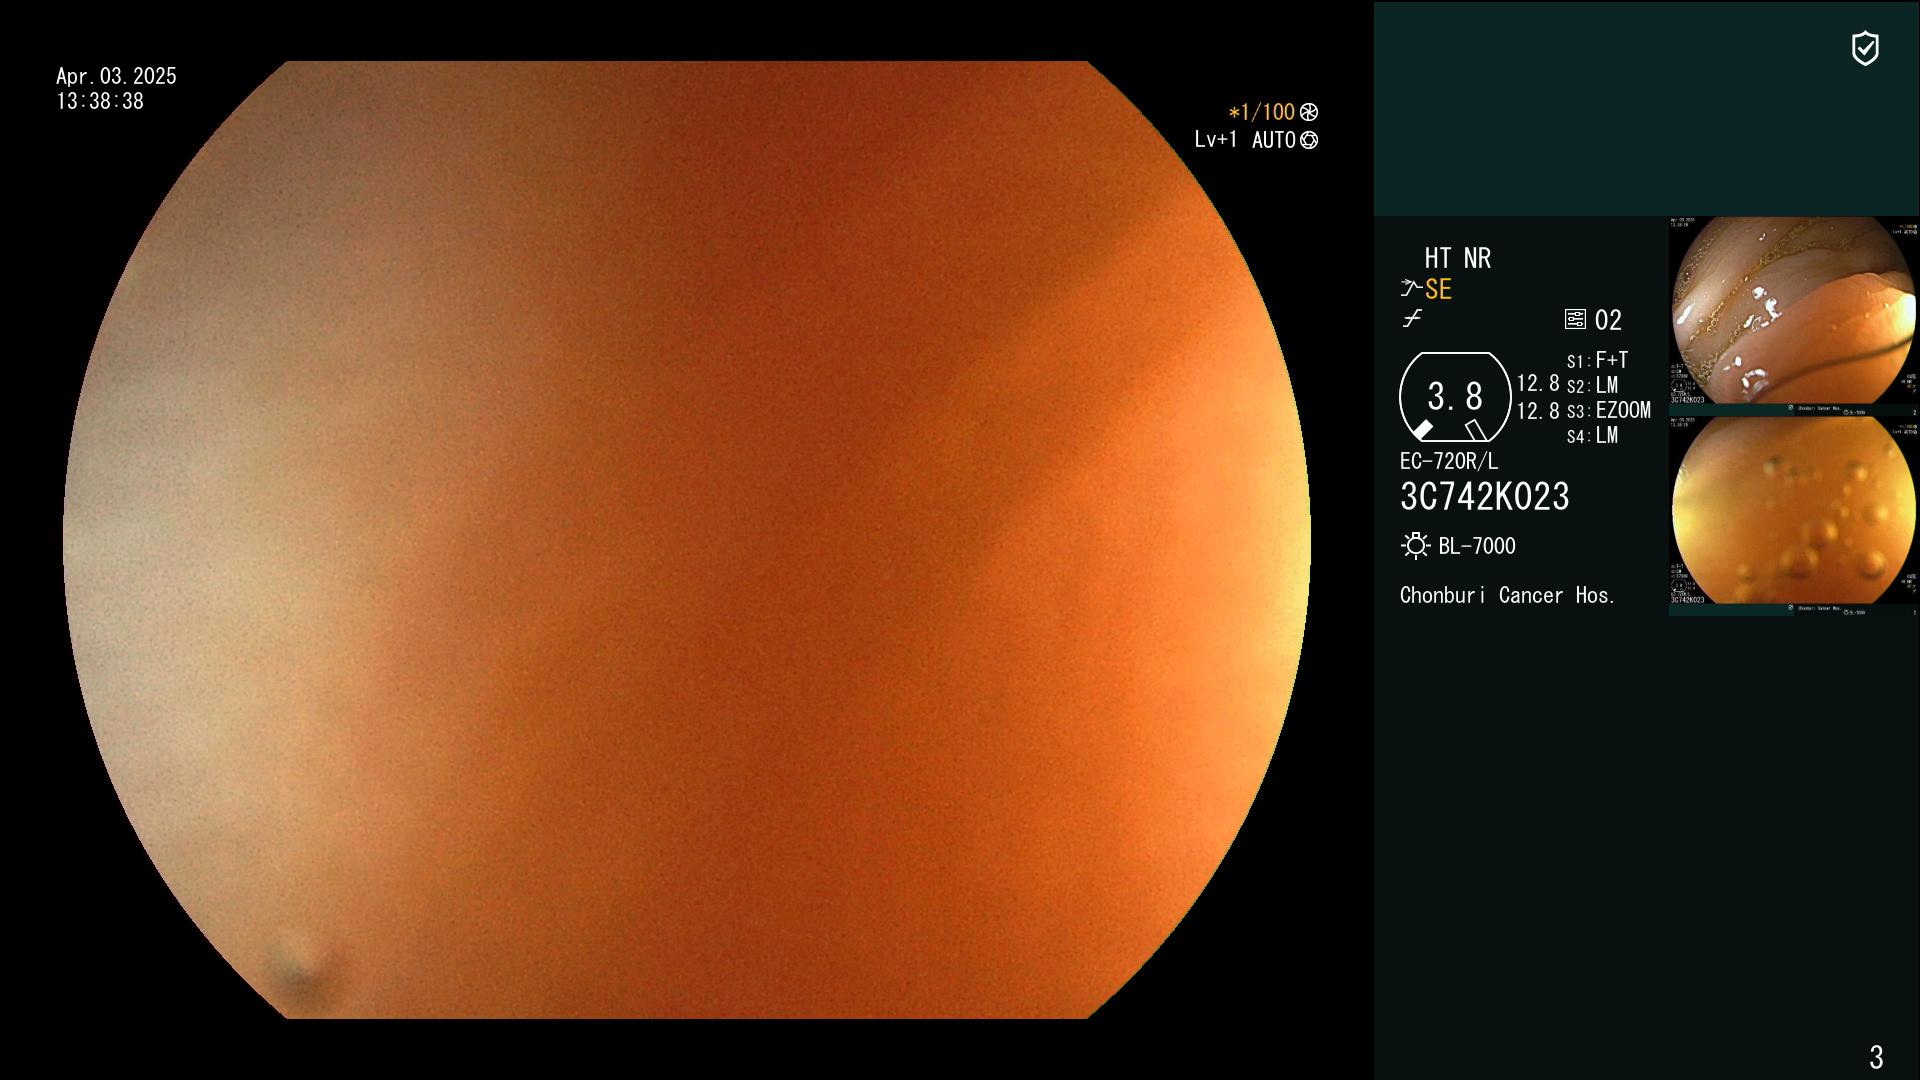Click the HT NR noise reduction label
This screenshot has width=1920, height=1080.
pyautogui.click(x=1457, y=258)
